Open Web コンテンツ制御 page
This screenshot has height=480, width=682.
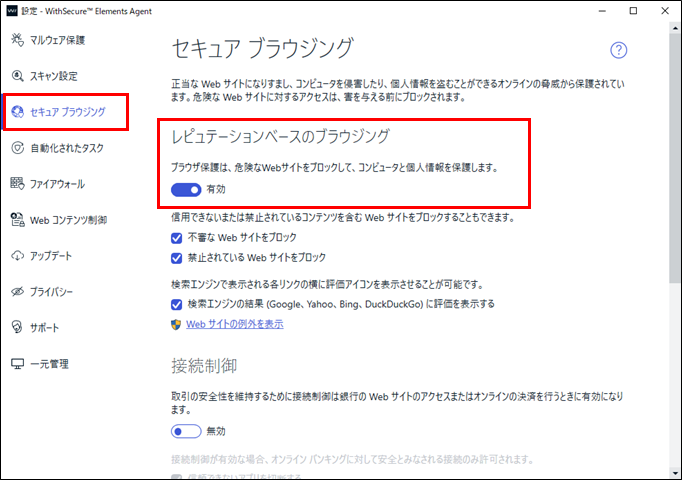(68, 220)
